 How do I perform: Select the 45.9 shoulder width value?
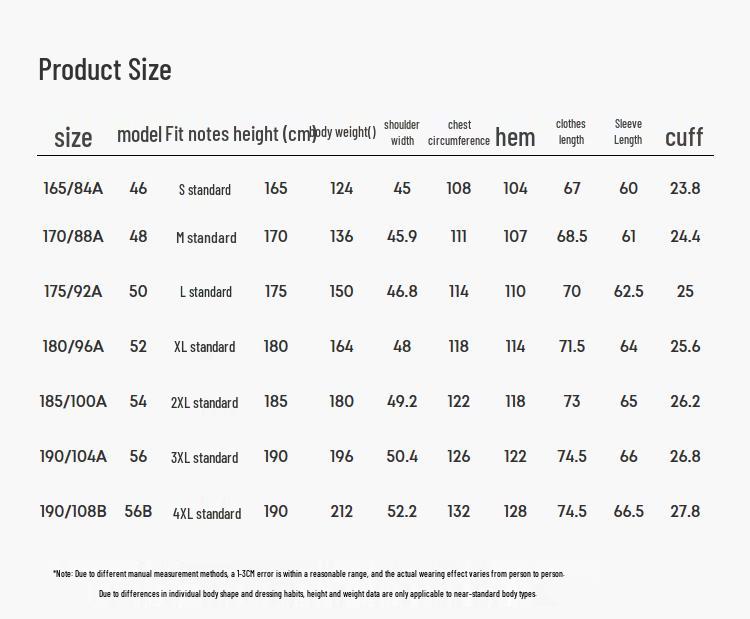(402, 237)
